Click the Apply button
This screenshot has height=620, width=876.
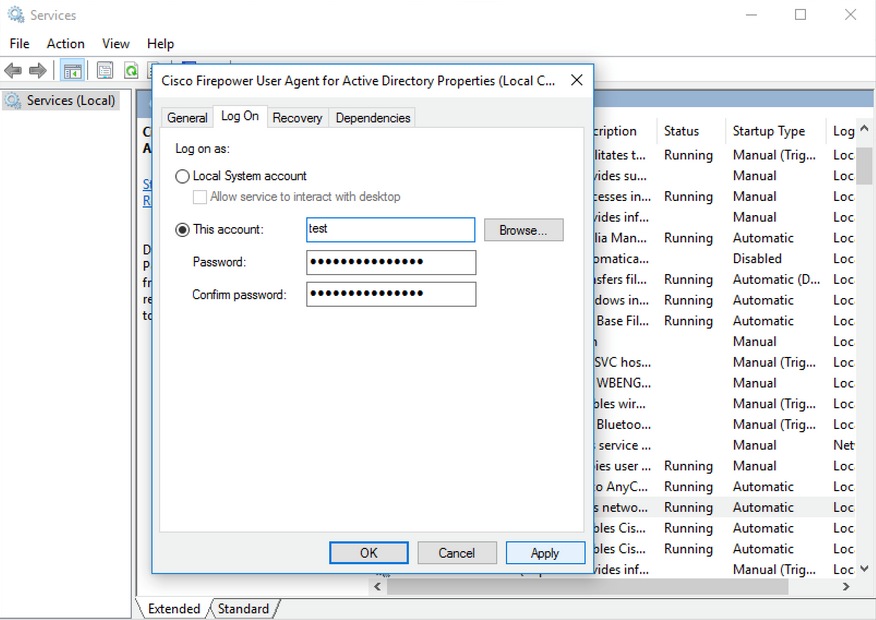[x=545, y=552]
